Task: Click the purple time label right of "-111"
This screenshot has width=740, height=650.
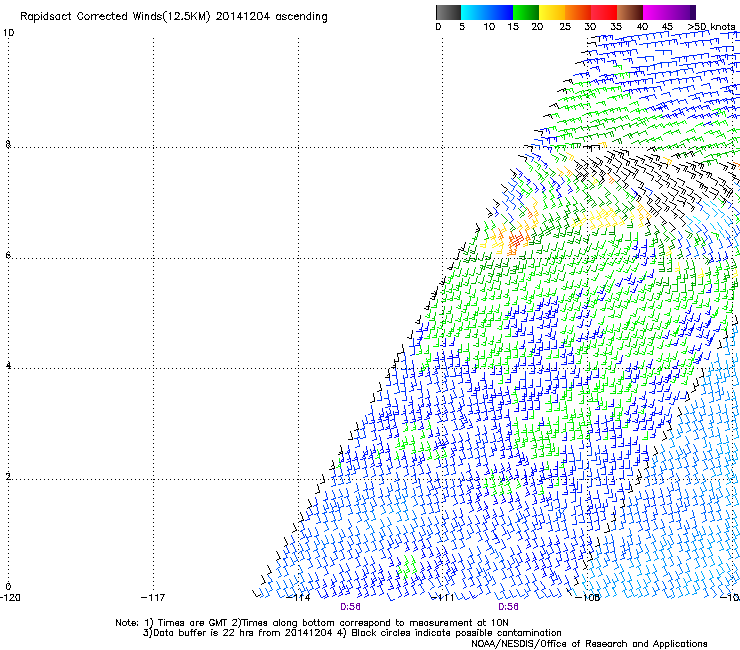Action: click(x=508, y=607)
